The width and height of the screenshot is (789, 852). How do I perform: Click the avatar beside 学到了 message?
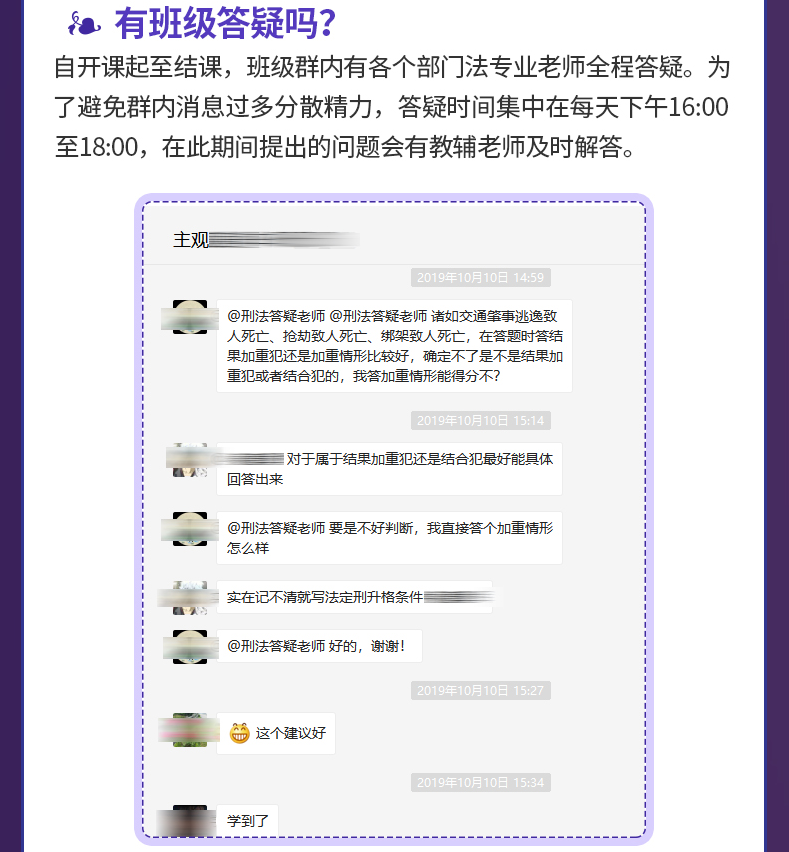click(190, 821)
